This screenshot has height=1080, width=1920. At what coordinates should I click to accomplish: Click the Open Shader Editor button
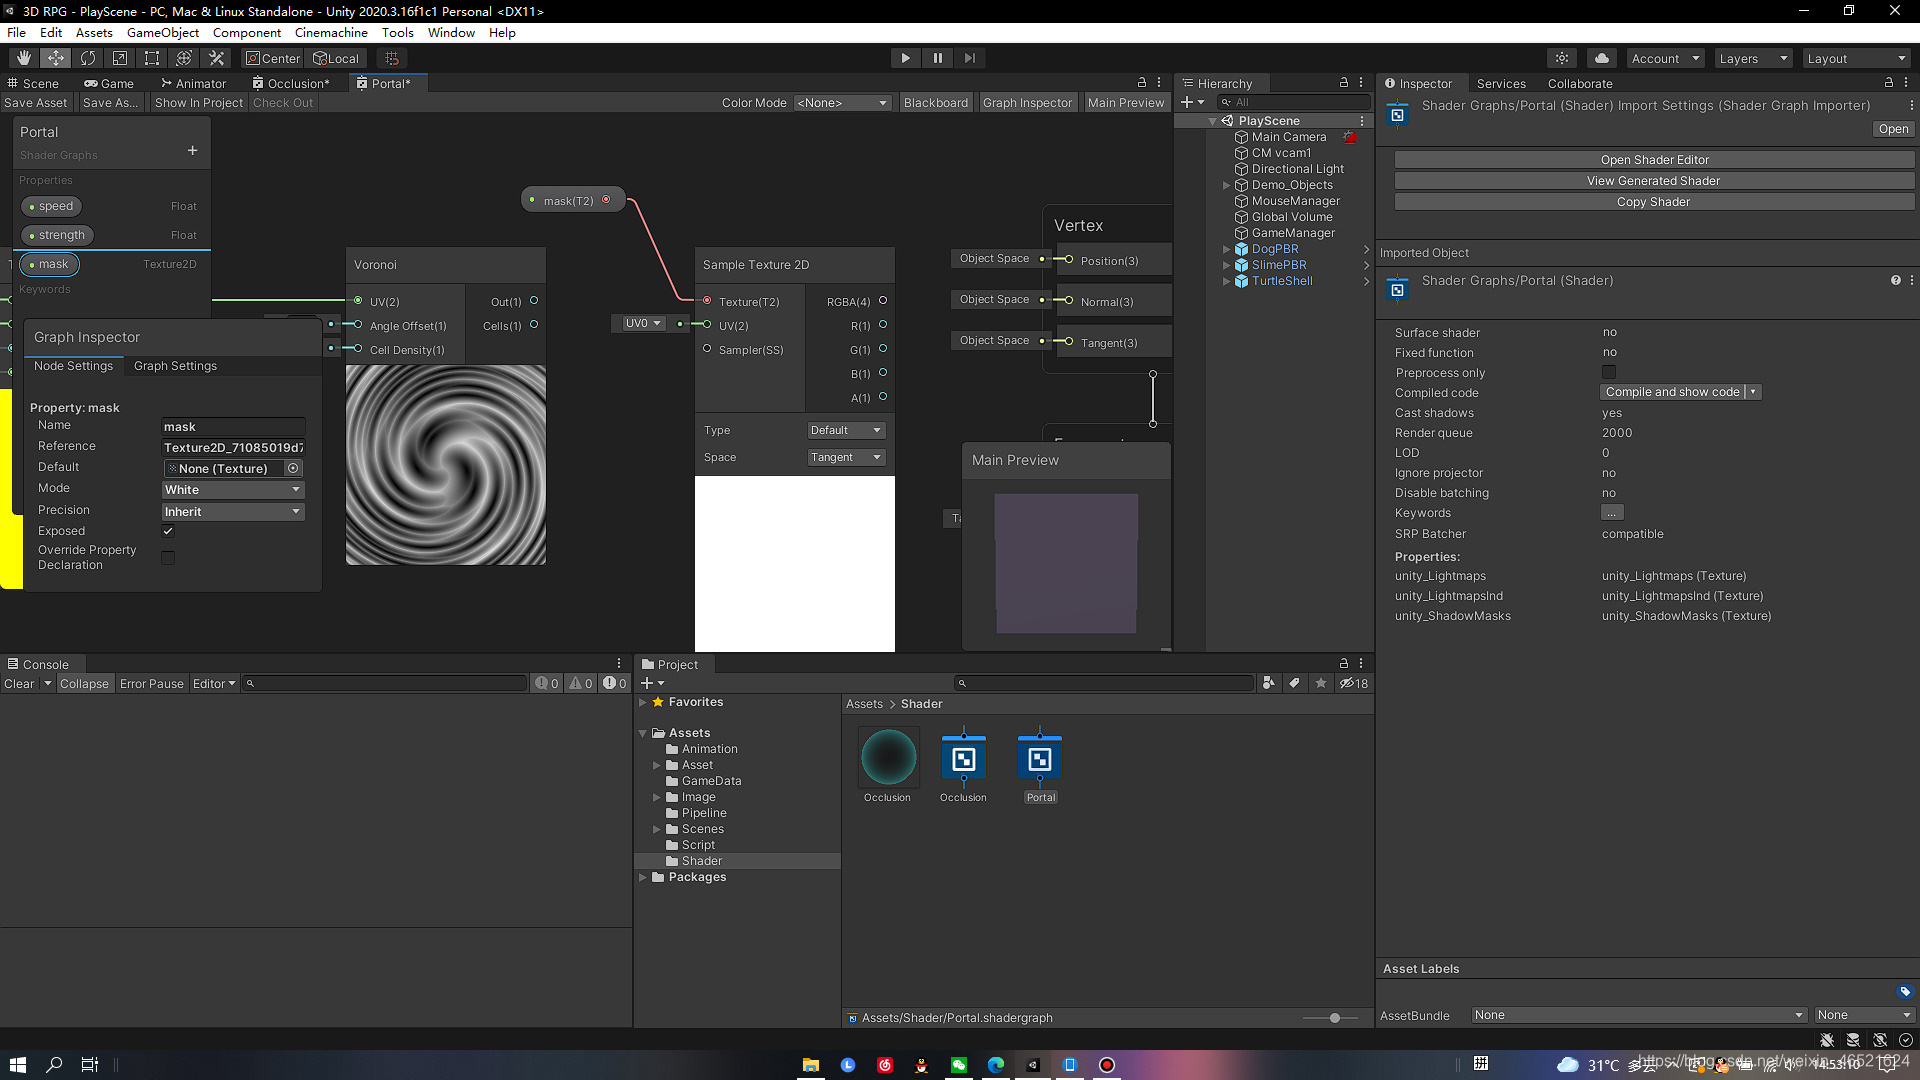click(1654, 160)
